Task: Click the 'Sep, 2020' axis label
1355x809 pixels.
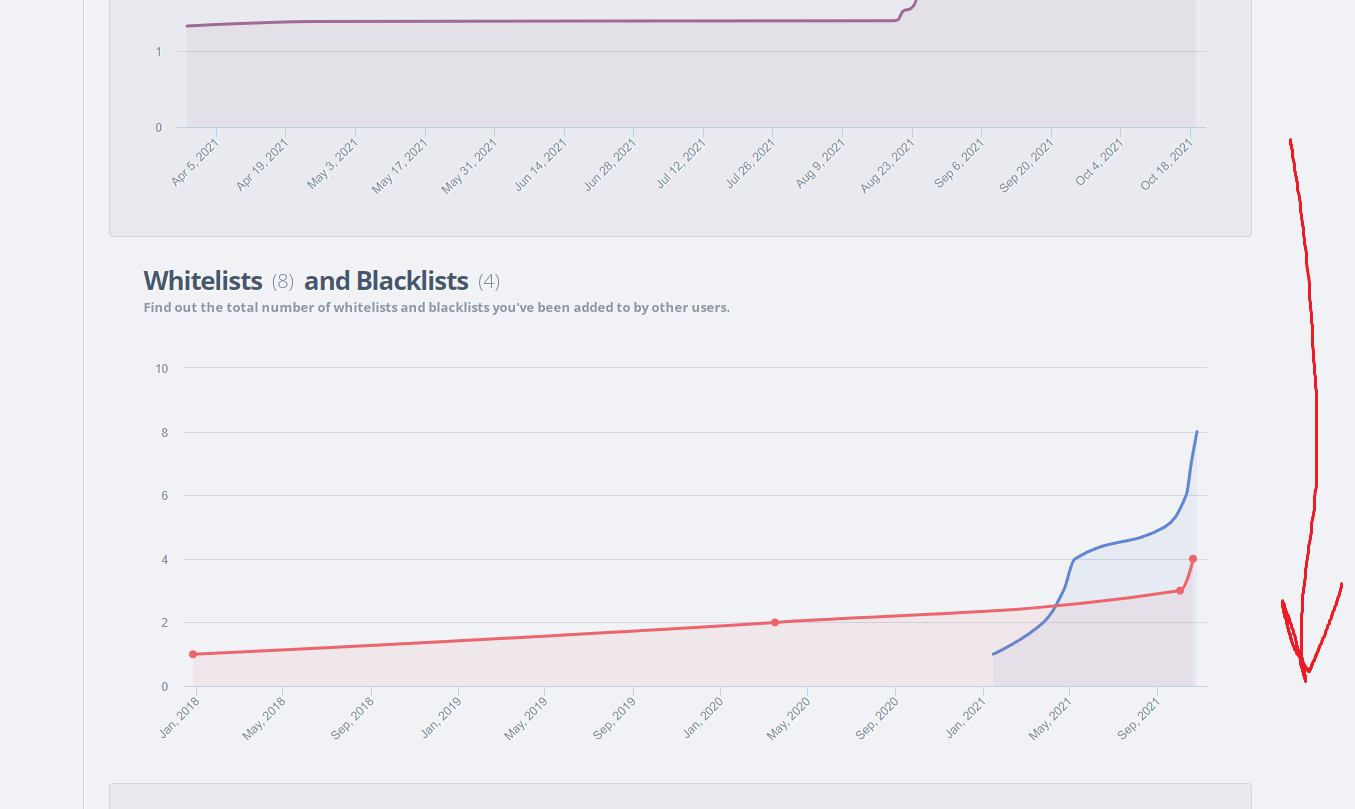Action: coord(878,717)
